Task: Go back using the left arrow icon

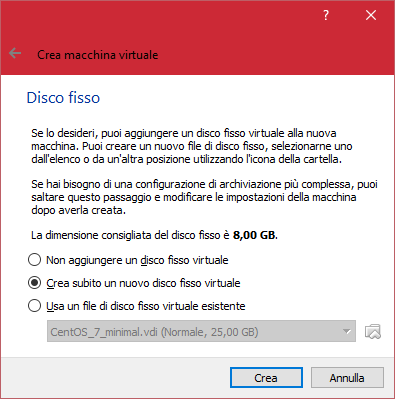Action: (x=15, y=53)
